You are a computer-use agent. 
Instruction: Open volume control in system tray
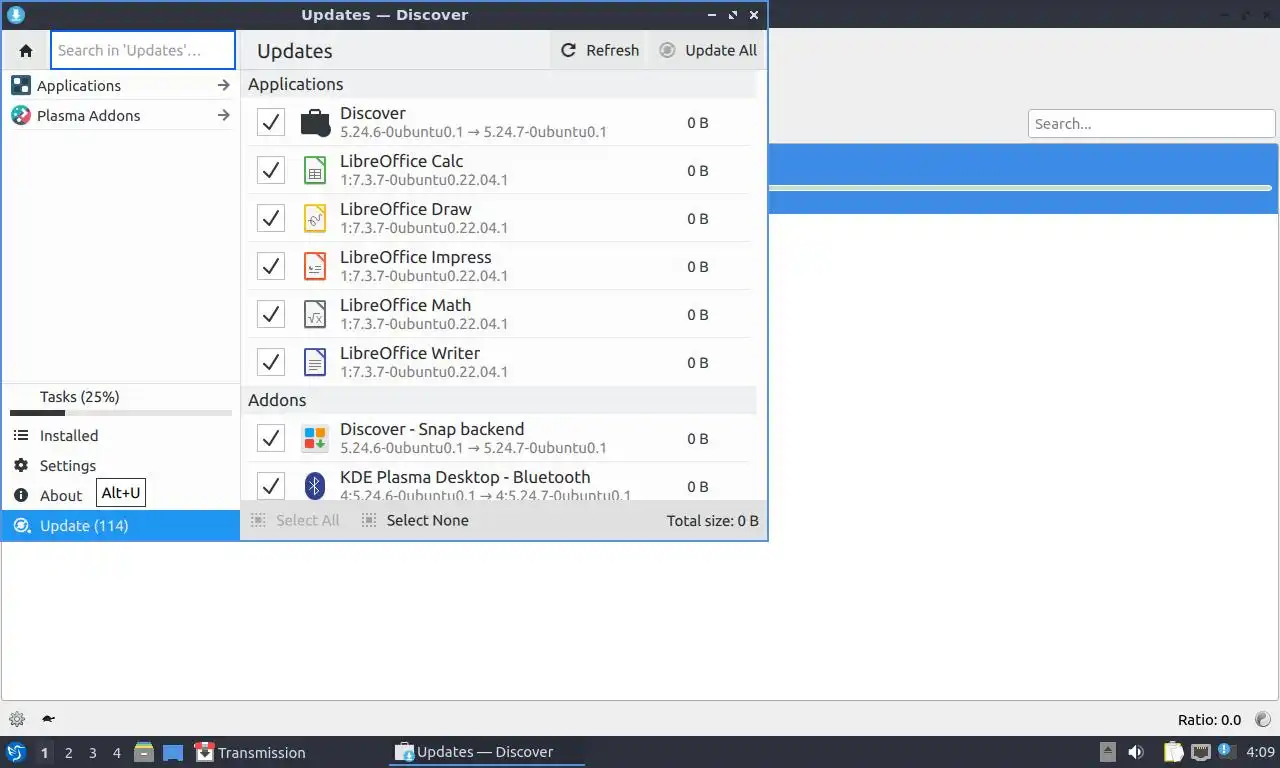(x=1136, y=752)
